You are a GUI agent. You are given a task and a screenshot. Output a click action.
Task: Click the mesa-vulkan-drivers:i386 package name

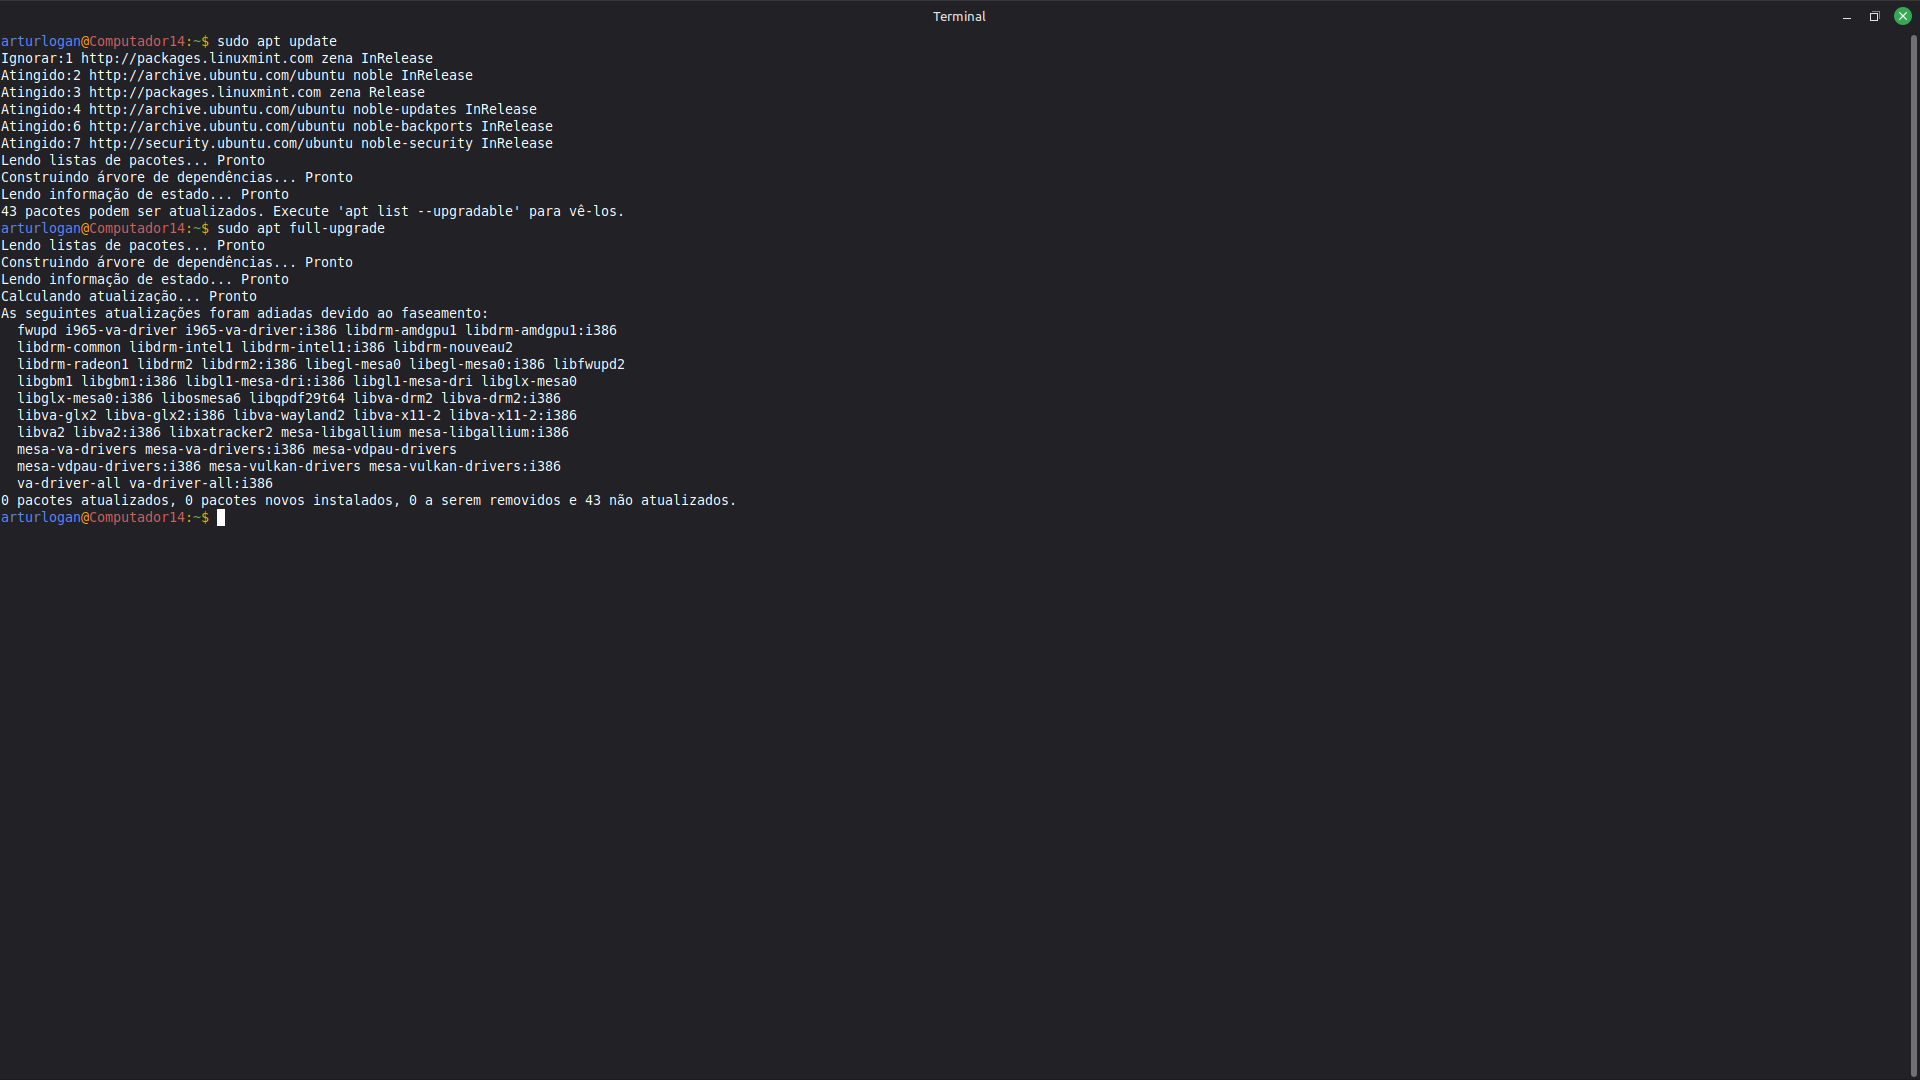pyautogui.click(x=464, y=466)
